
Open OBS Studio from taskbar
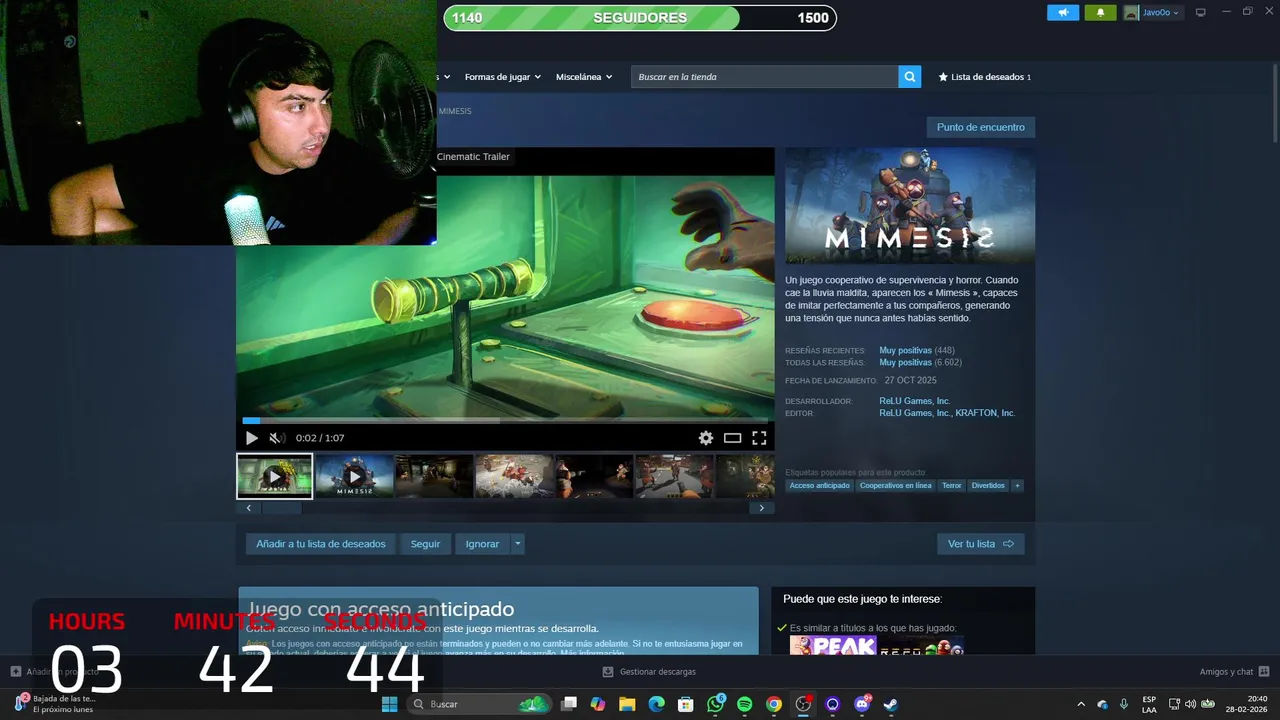[x=803, y=704]
